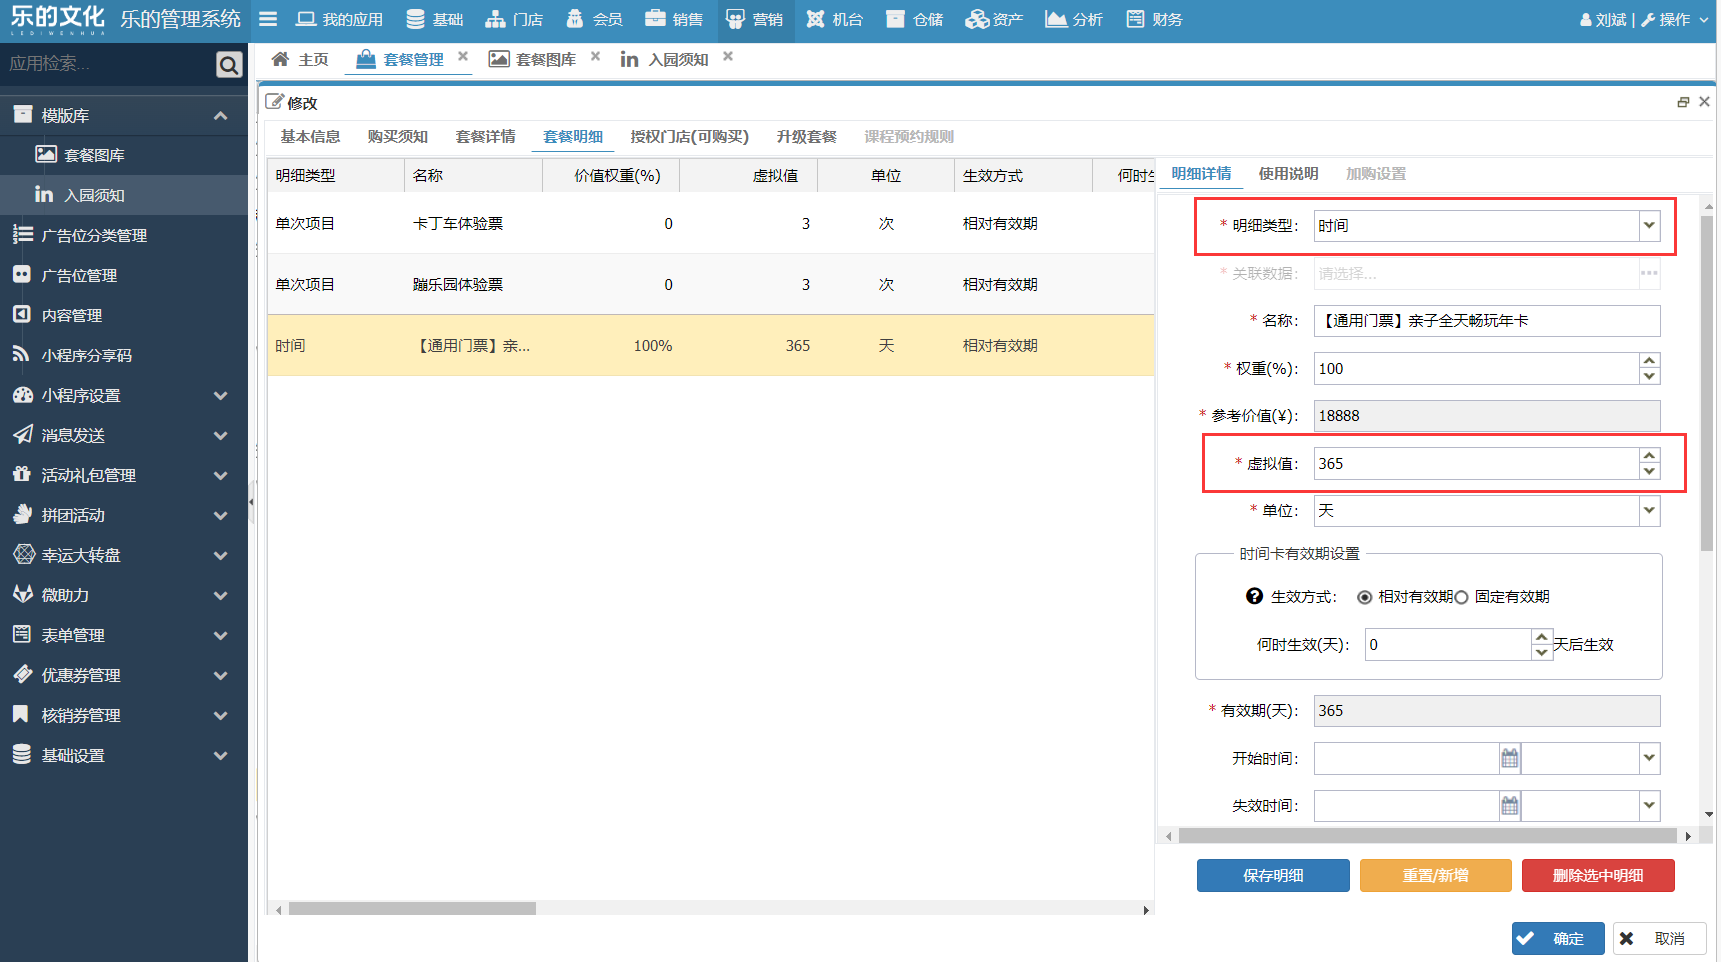The height and width of the screenshot is (962, 1721).
Task: Expand the 拼团活动 sidebar group
Action: [124, 515]
